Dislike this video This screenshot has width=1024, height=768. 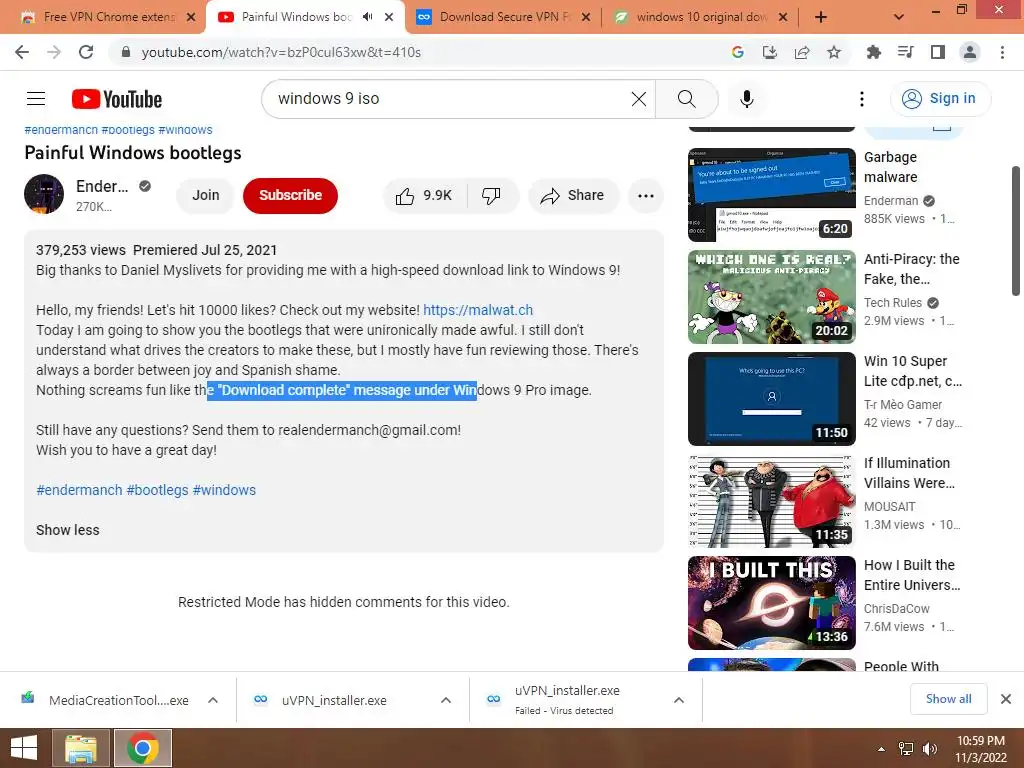[x=491, y=195]
